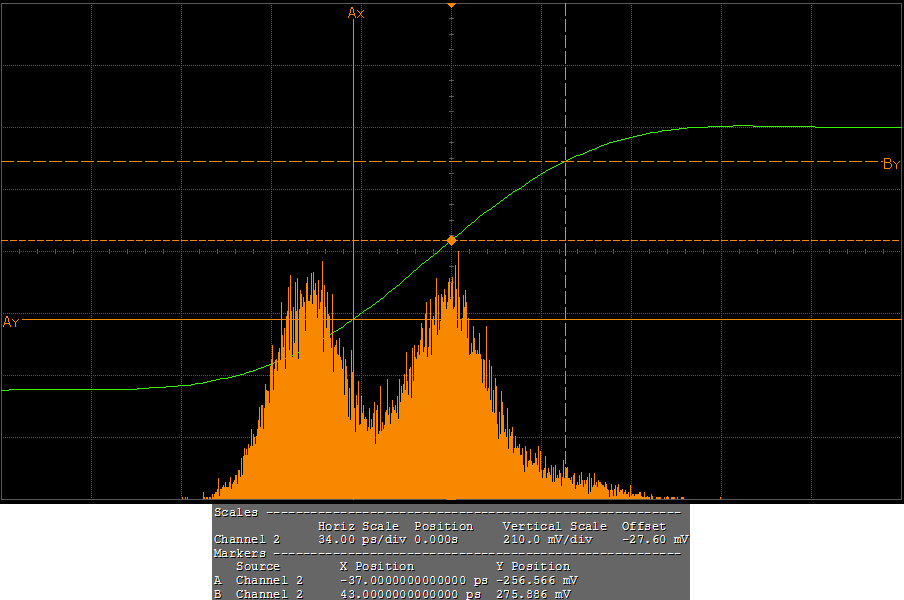904x600 pixels.
Task: Click the Scales section header
Action: coord(236,512)
